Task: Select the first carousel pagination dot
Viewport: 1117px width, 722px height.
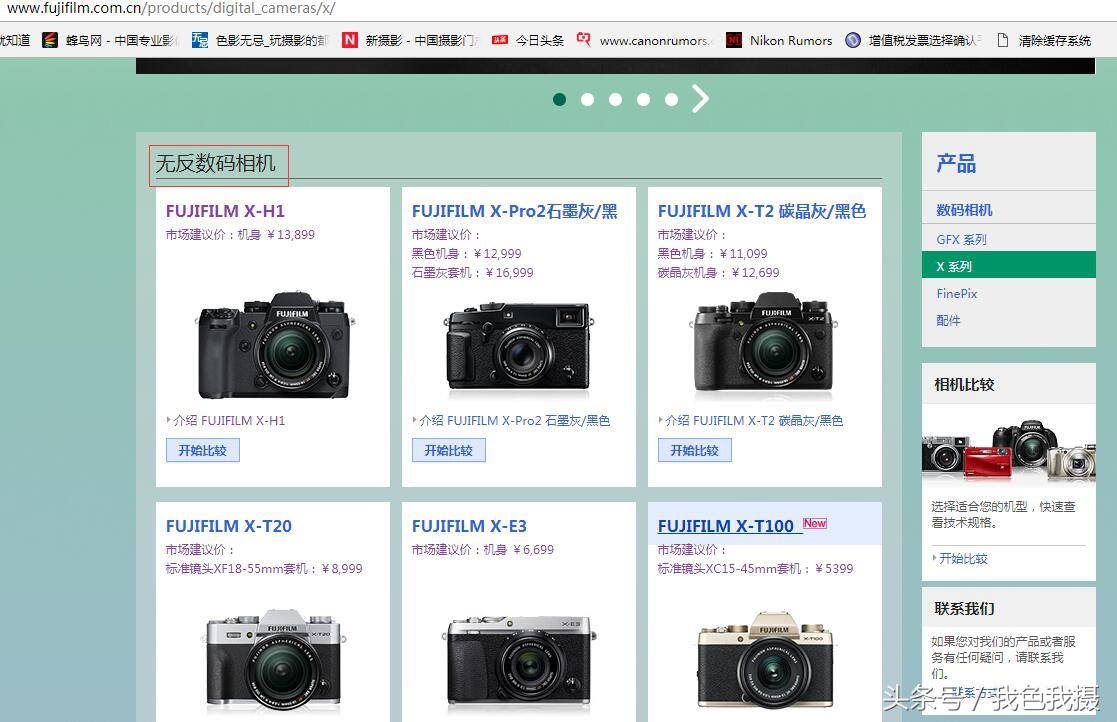Action: pos(559,99)
